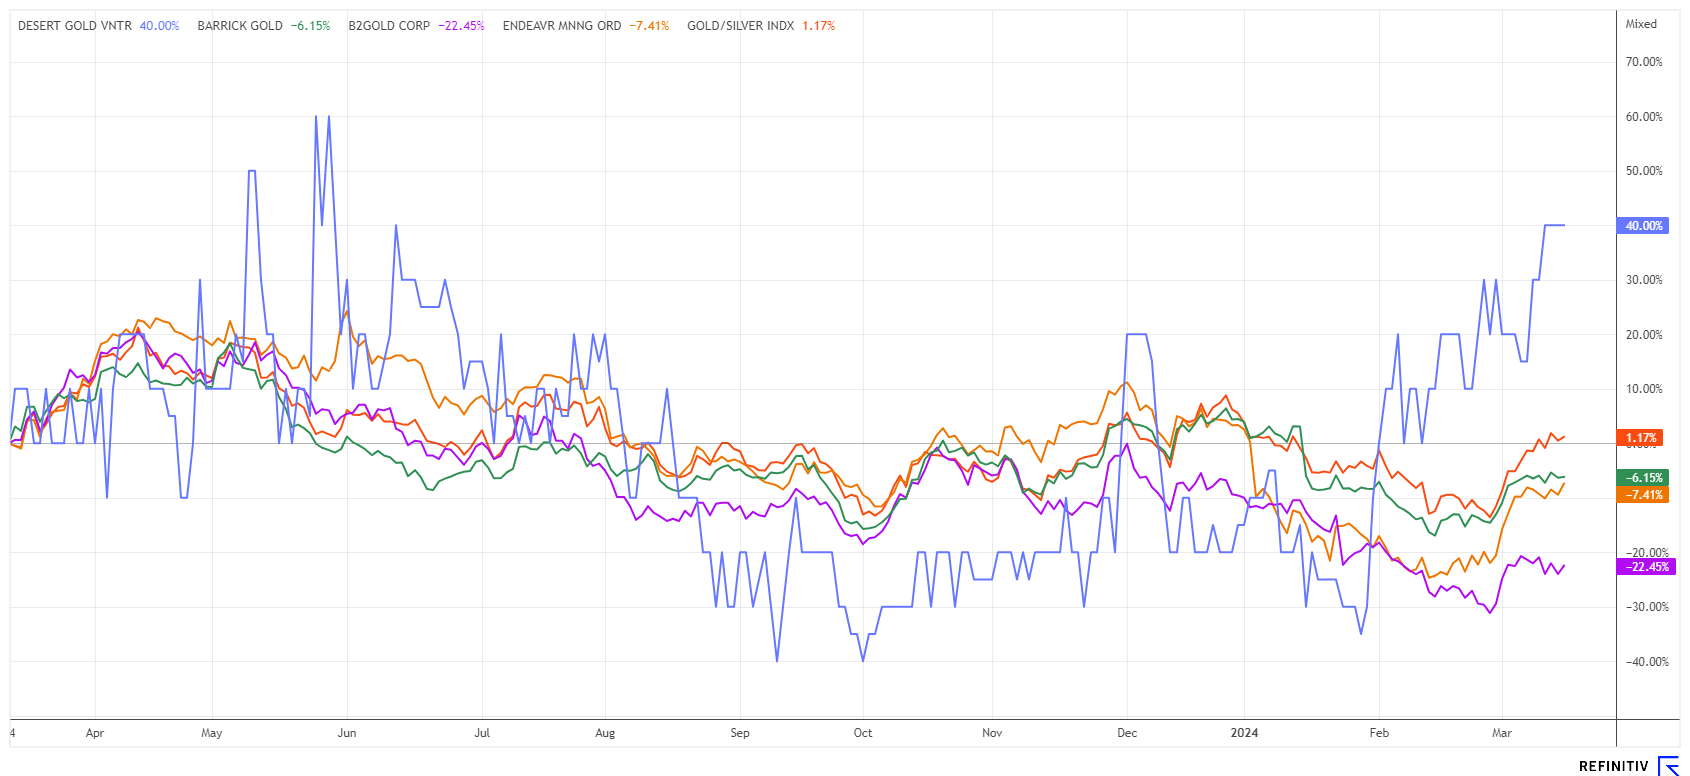Click the Dec label on the time axis

pyautogui.click(x=1127, y=733)
